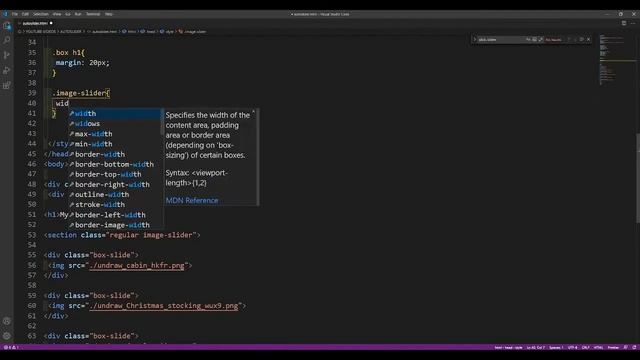Go to previous match in find widget
This screenshot has height=360, width=640.
(569, 40)
